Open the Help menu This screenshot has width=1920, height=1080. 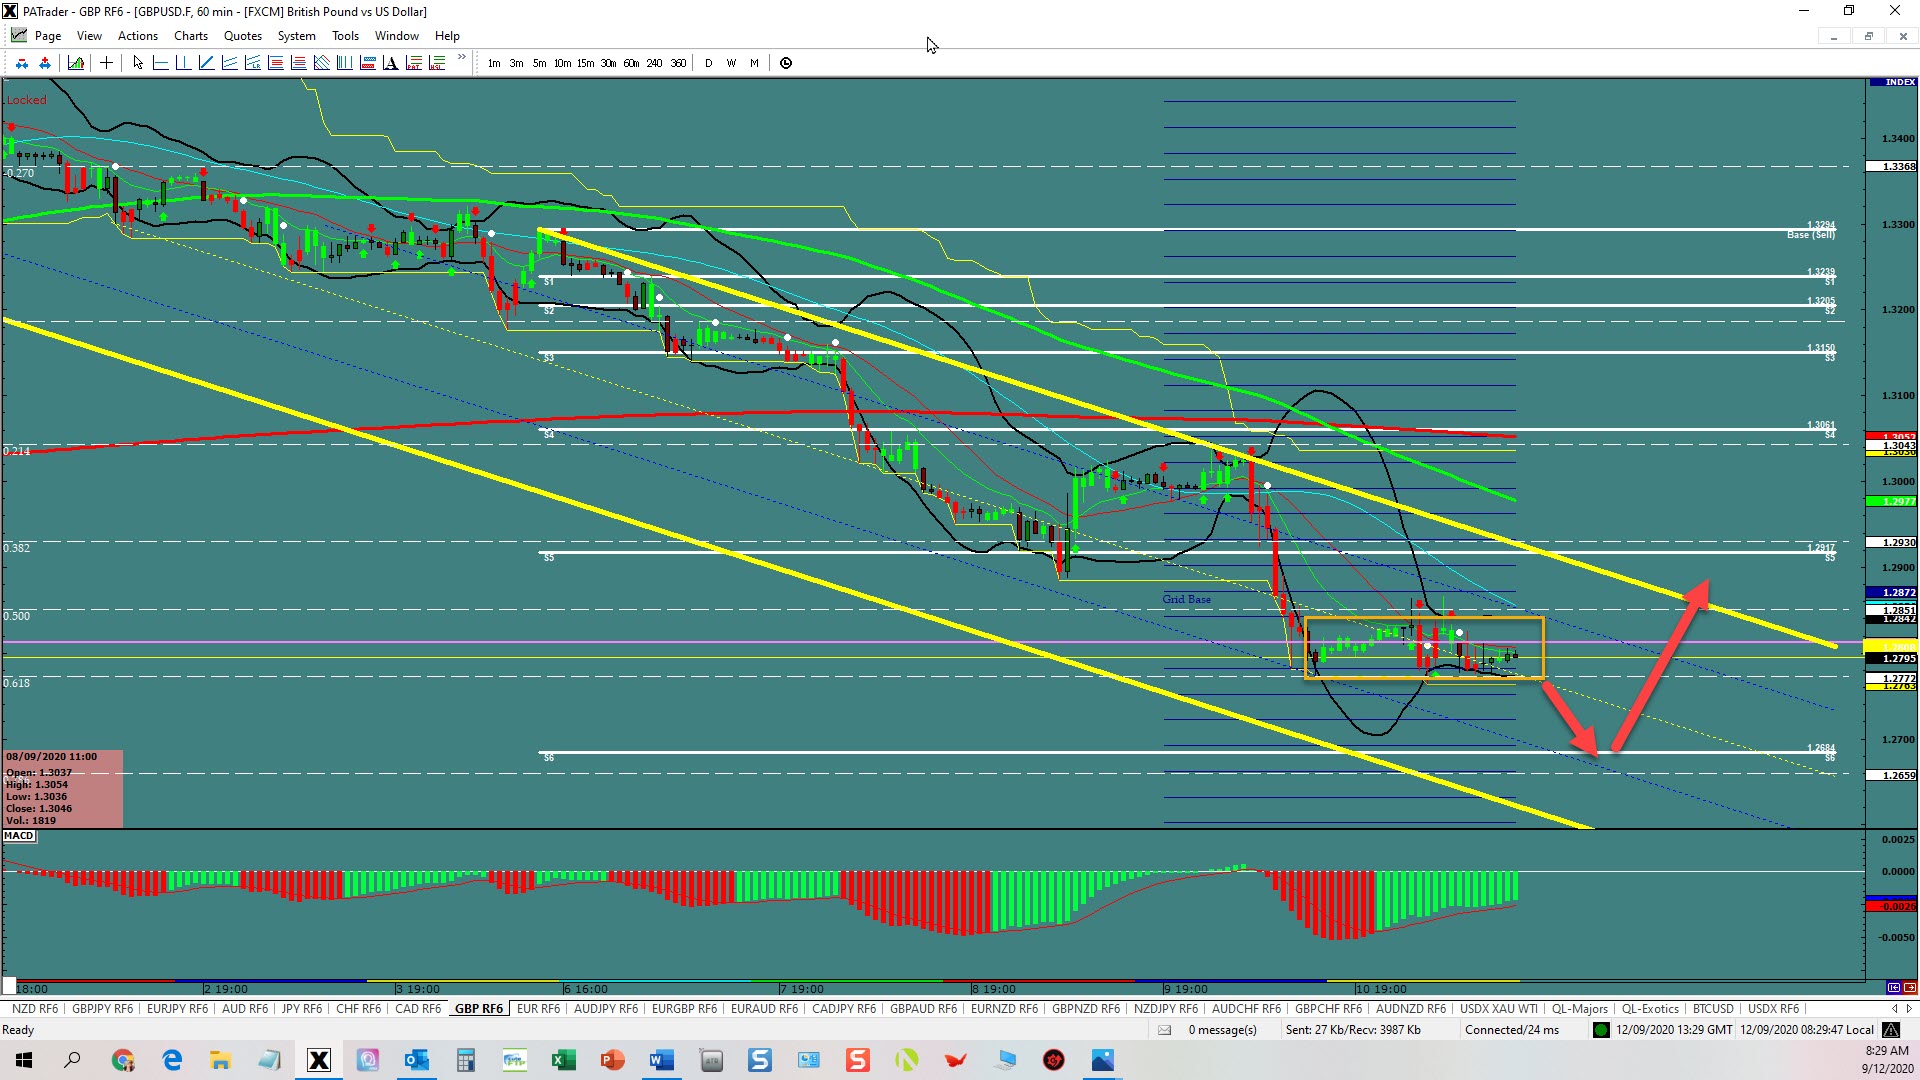[x=447, y=36]
